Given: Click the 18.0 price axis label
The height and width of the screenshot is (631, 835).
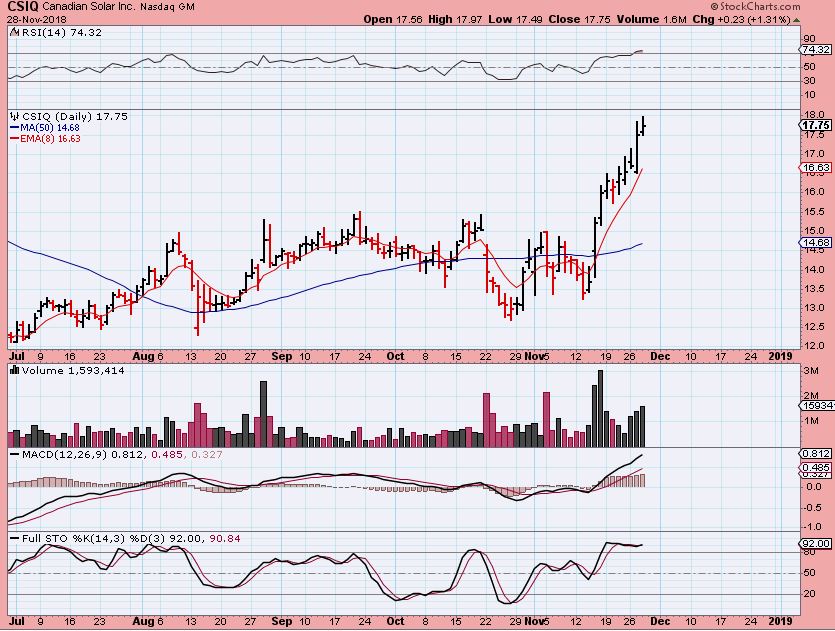Looking at the screenshot, I should pyautogui.click(x=813, y=115).
